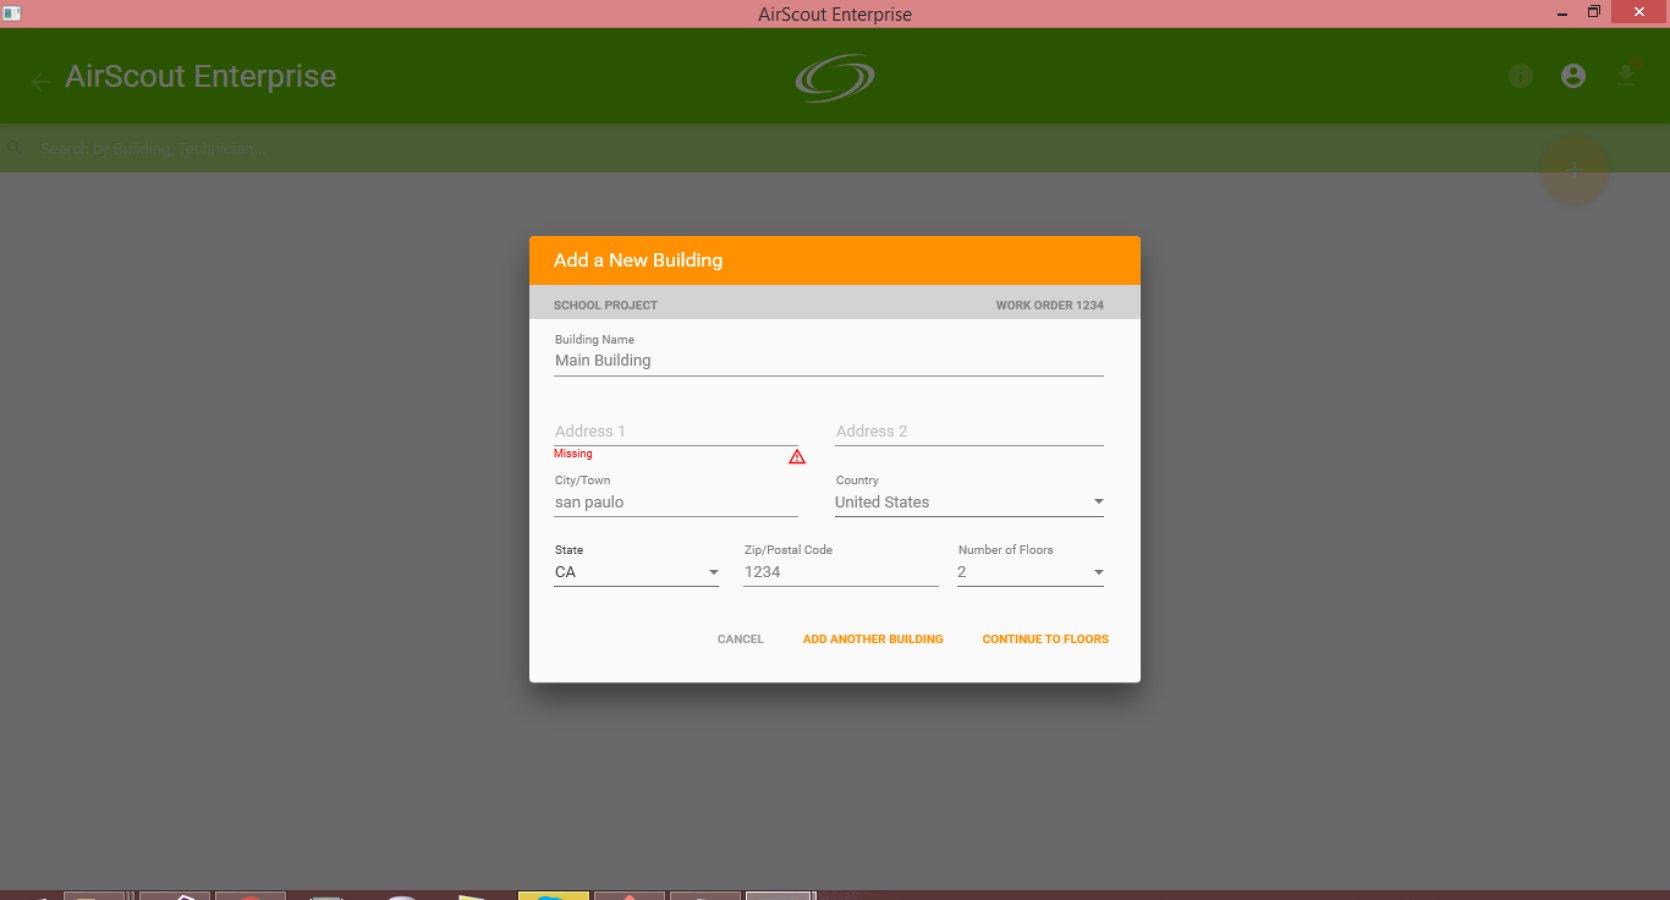Click the download icon in top bar
The height and width of the screenshot is (900, 1670).
click(1626, 76)
